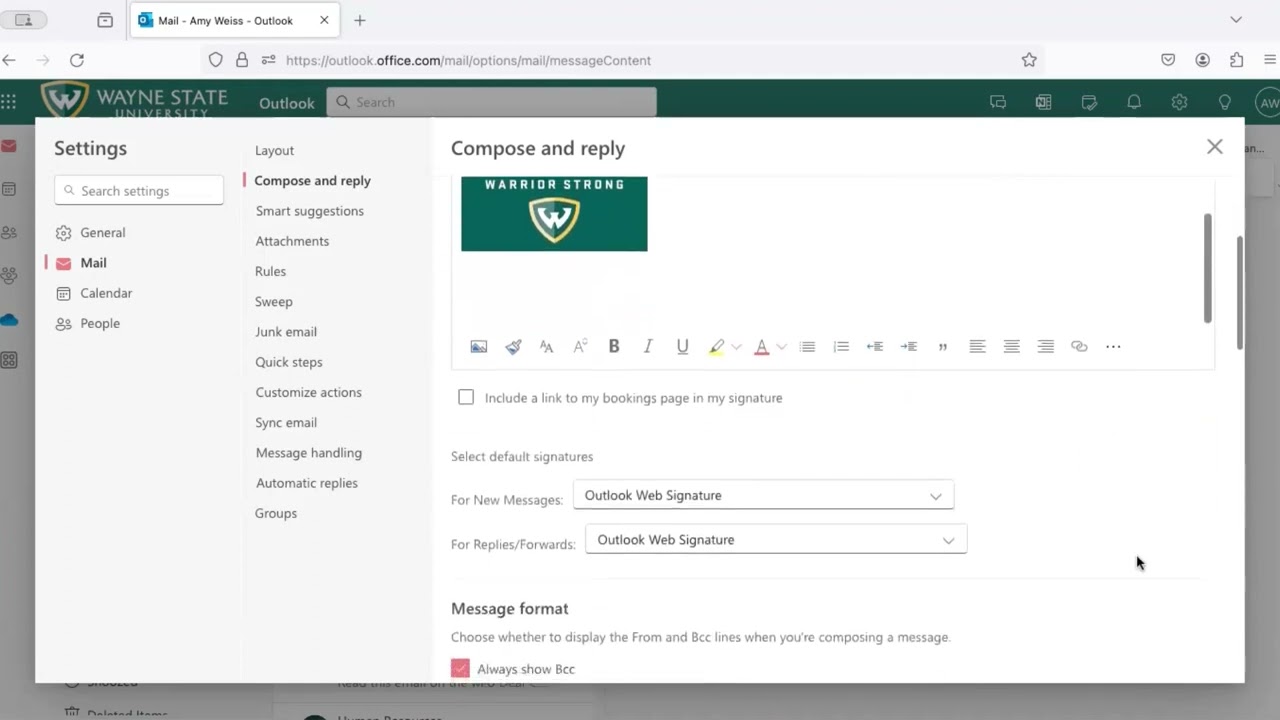The height and width of the screenshot is (720, 1280).
Task: Open highlight color dropdown arrow
Action: click(x=736, y=347)
